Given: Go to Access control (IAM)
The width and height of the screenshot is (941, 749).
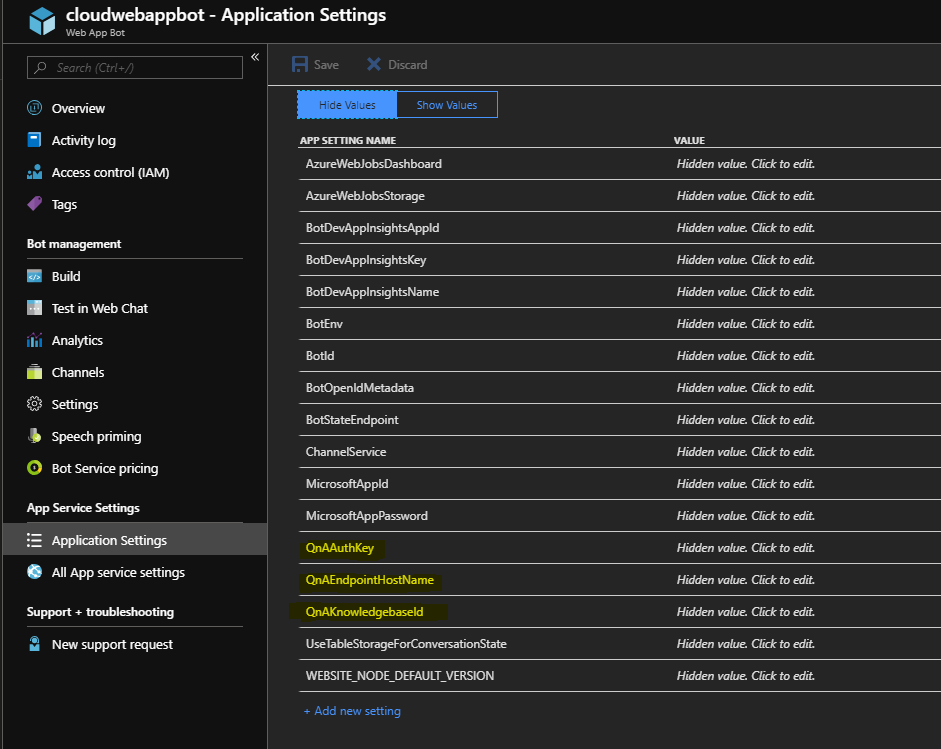Looking at the screenshot, I should (x=110, y=172).
